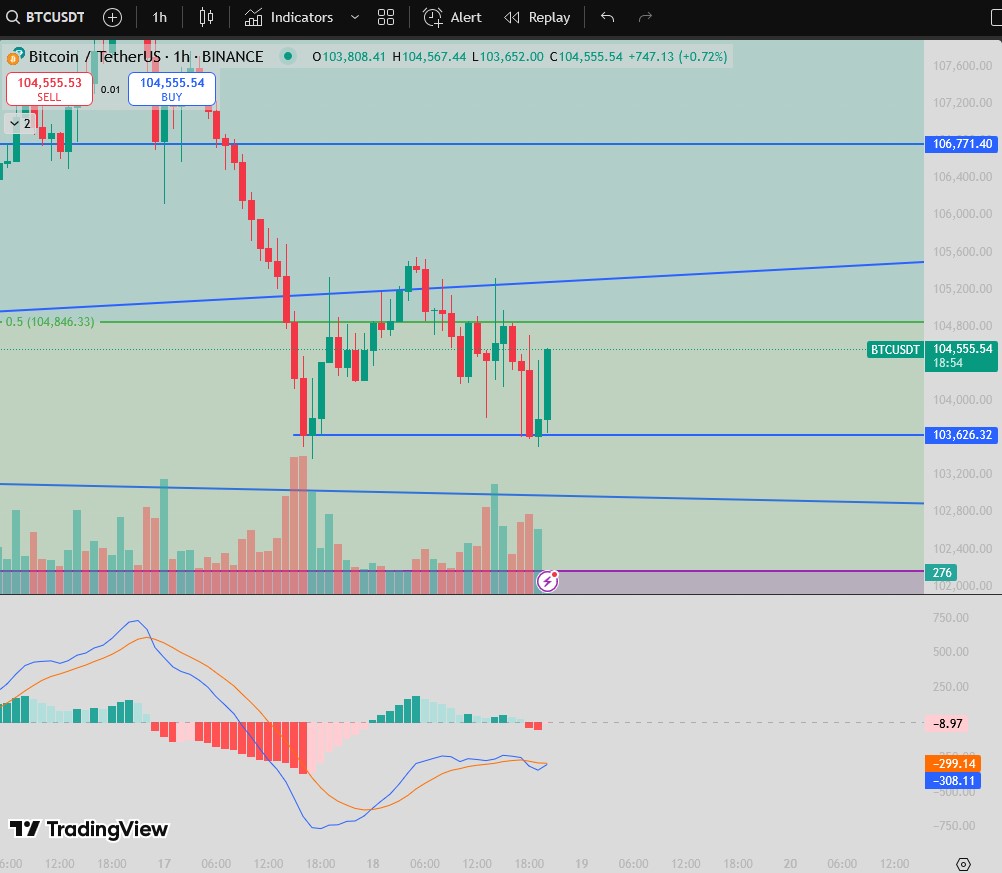
Task: Open the Indicators dialog
Action: (289, 17)
